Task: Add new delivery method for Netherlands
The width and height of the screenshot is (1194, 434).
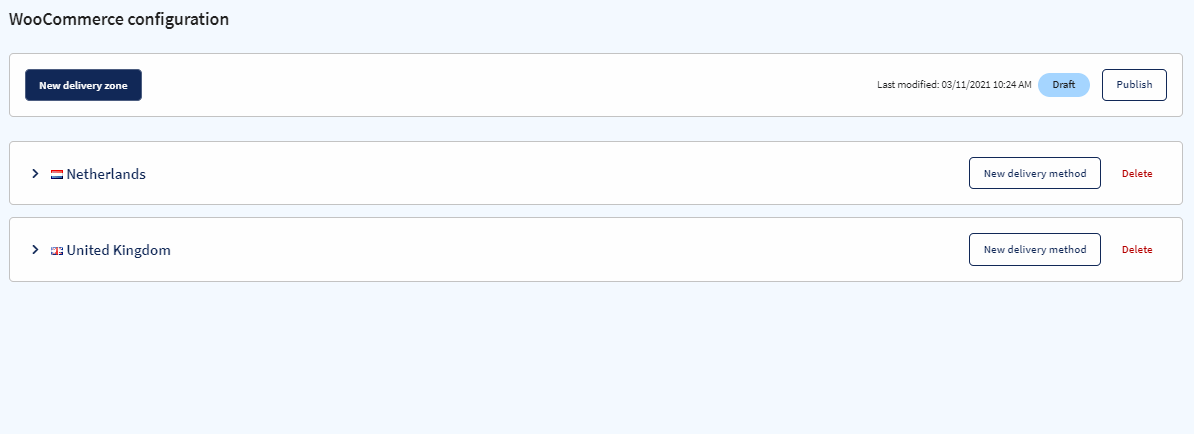Action: [1035, 174]
